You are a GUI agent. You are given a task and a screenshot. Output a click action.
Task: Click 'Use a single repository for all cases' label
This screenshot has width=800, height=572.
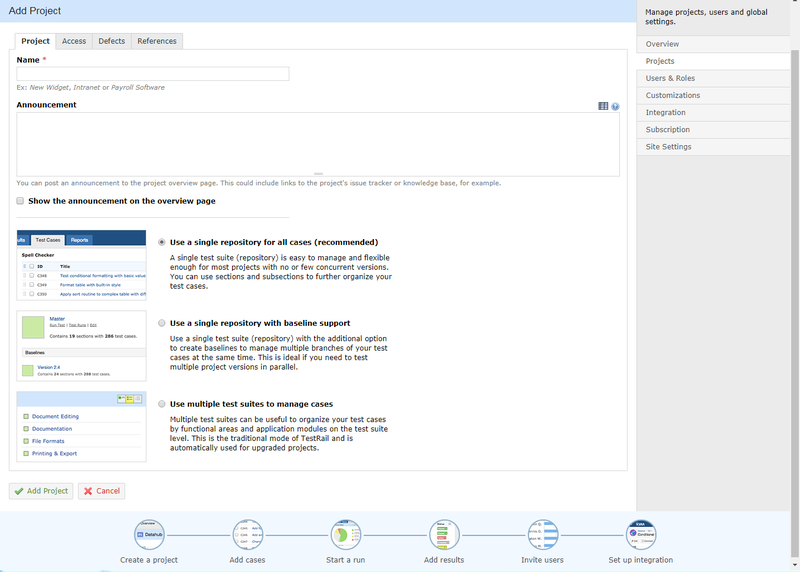[274, 242]
